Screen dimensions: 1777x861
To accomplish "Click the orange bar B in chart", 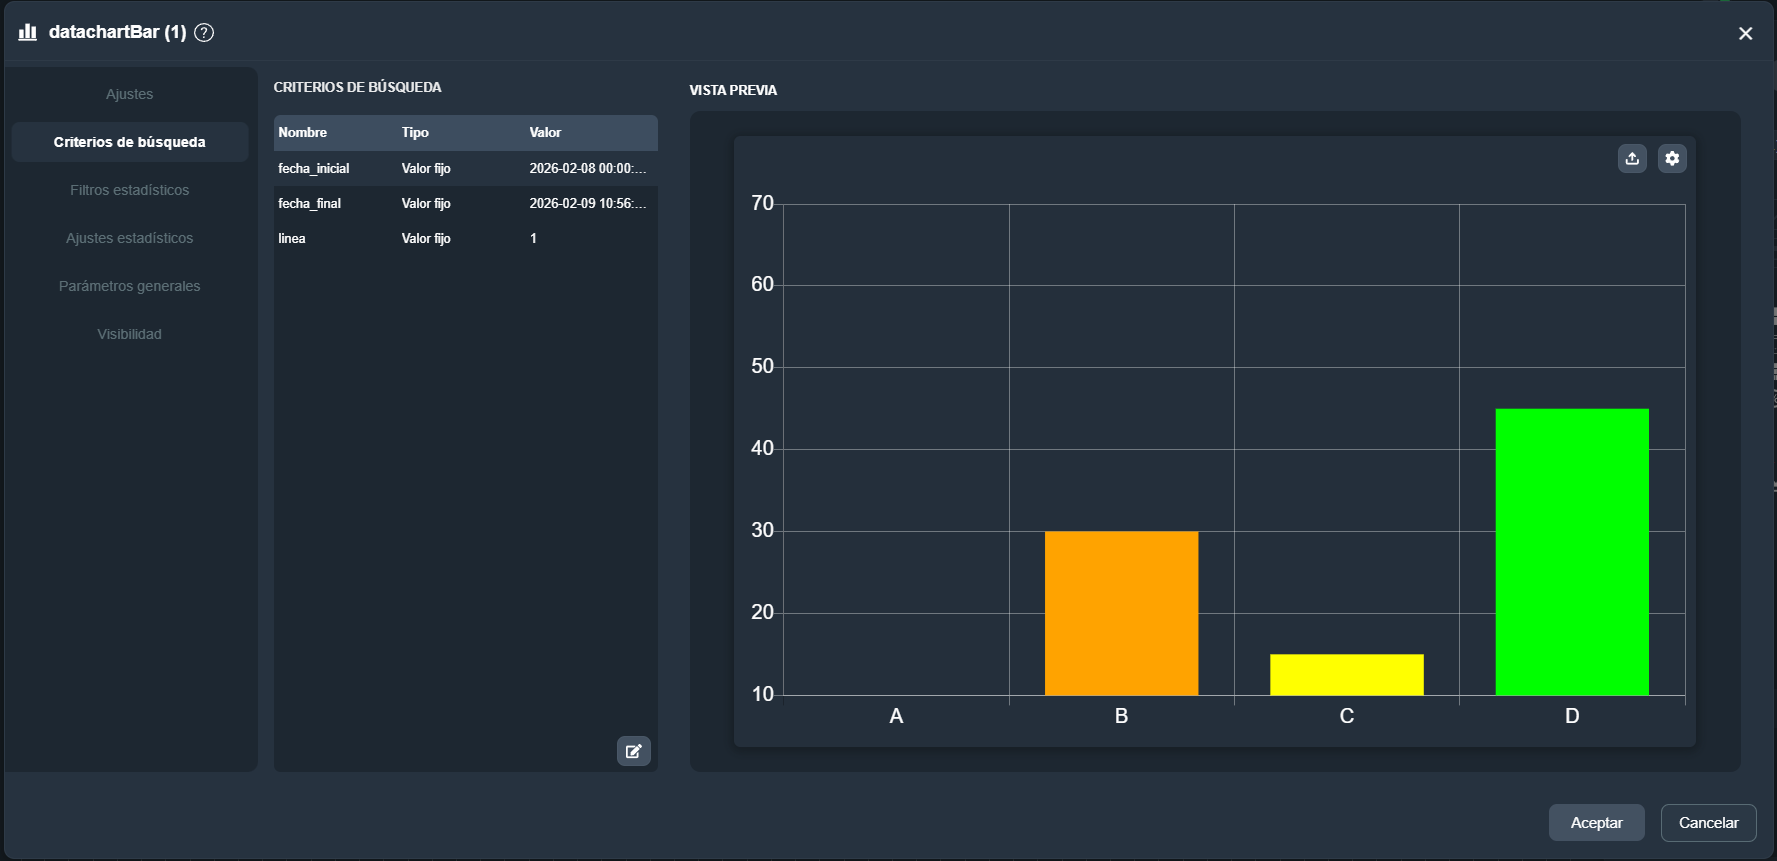I will [1121, 612].
